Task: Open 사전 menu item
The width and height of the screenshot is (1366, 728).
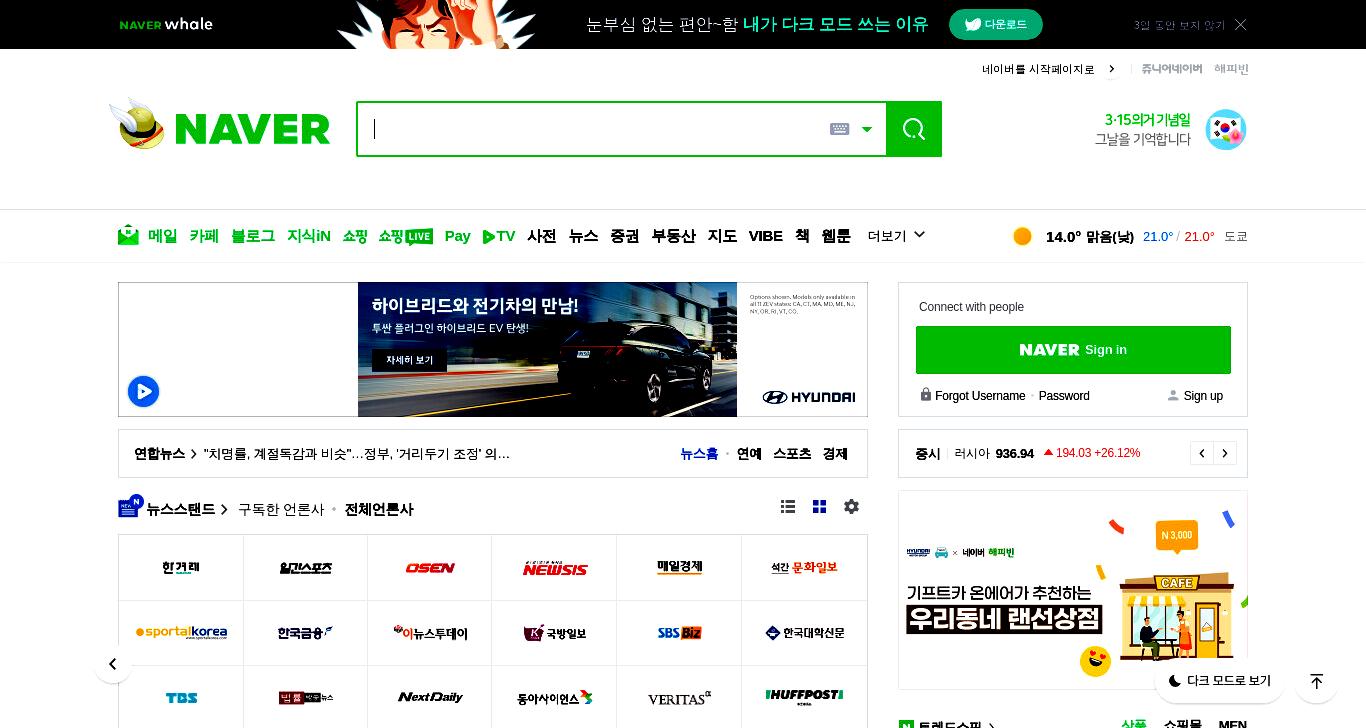Action: [x=542, y=236]
